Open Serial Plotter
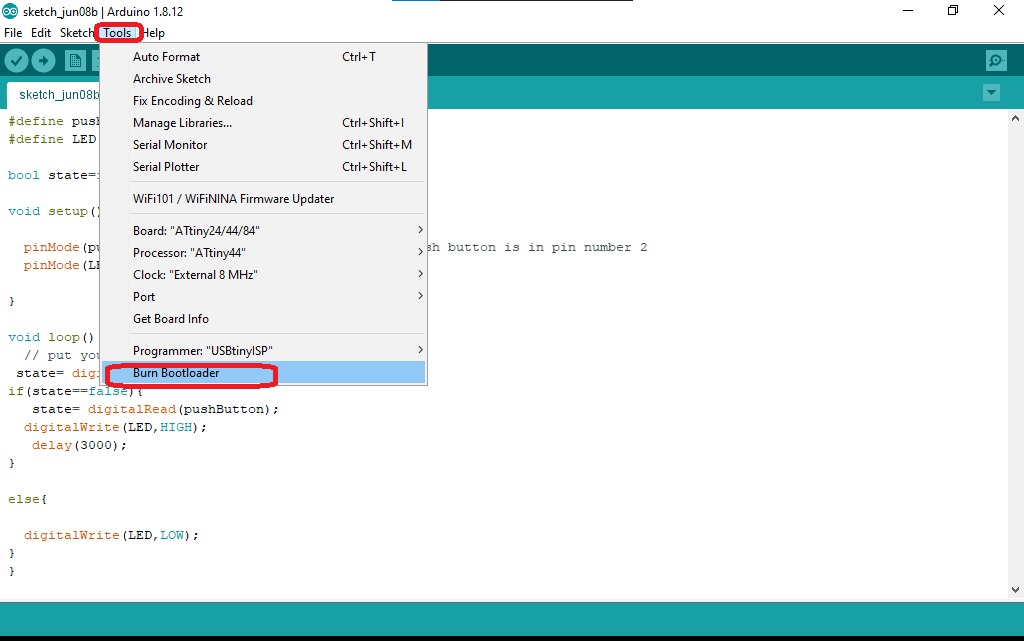 [264, 167]
